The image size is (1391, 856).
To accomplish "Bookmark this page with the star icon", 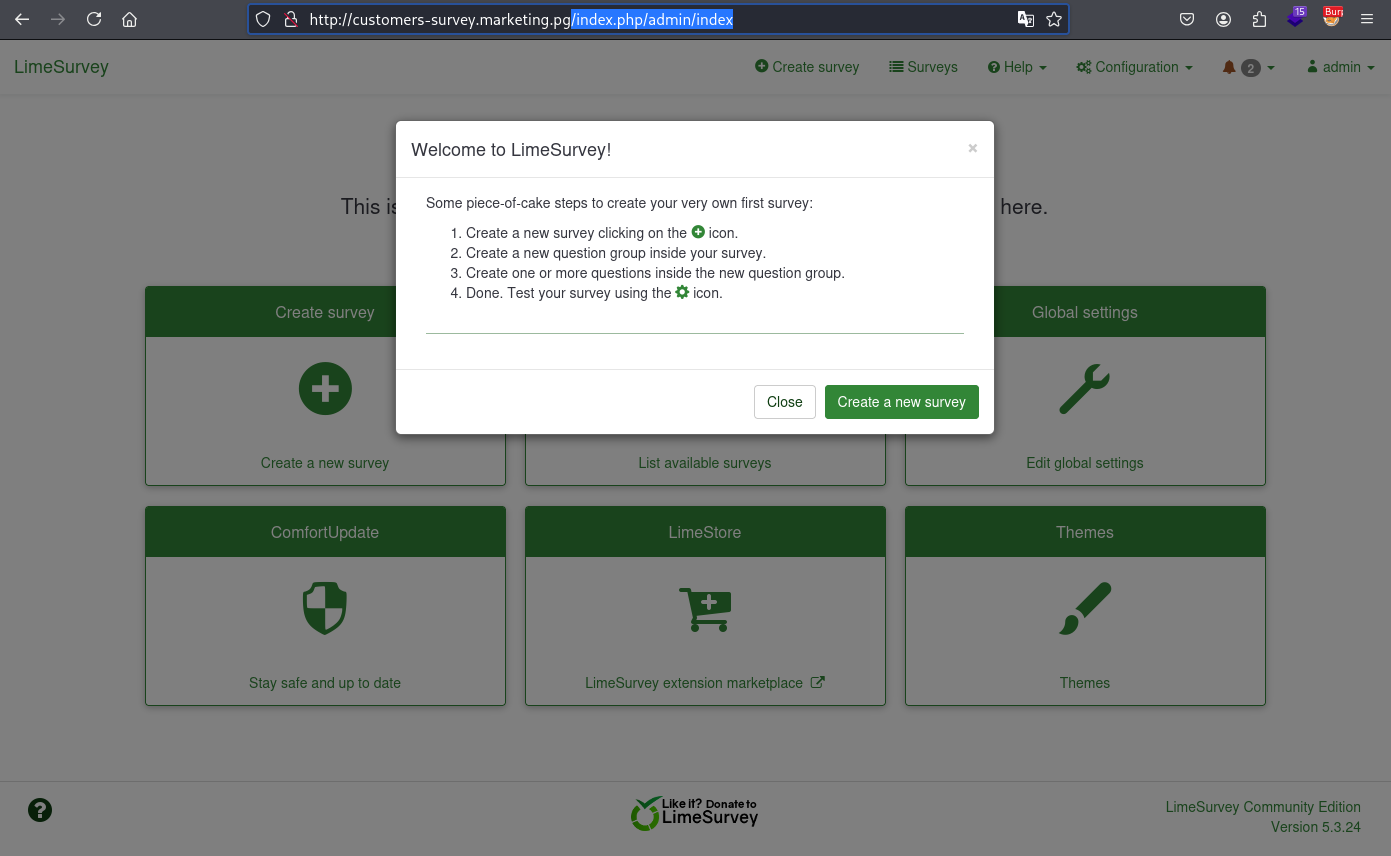I will (1054, 19).
